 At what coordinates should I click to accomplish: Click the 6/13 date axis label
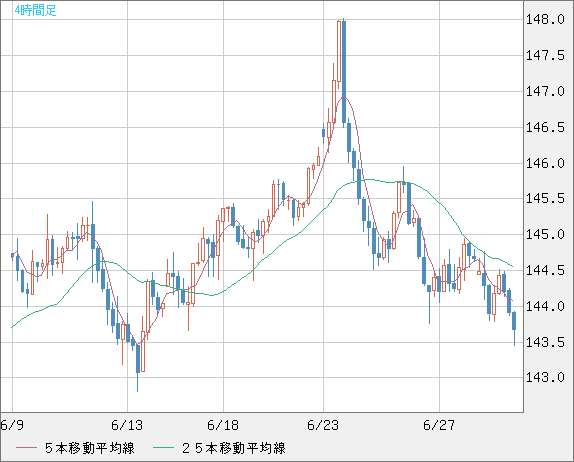(x=127, y=425)
